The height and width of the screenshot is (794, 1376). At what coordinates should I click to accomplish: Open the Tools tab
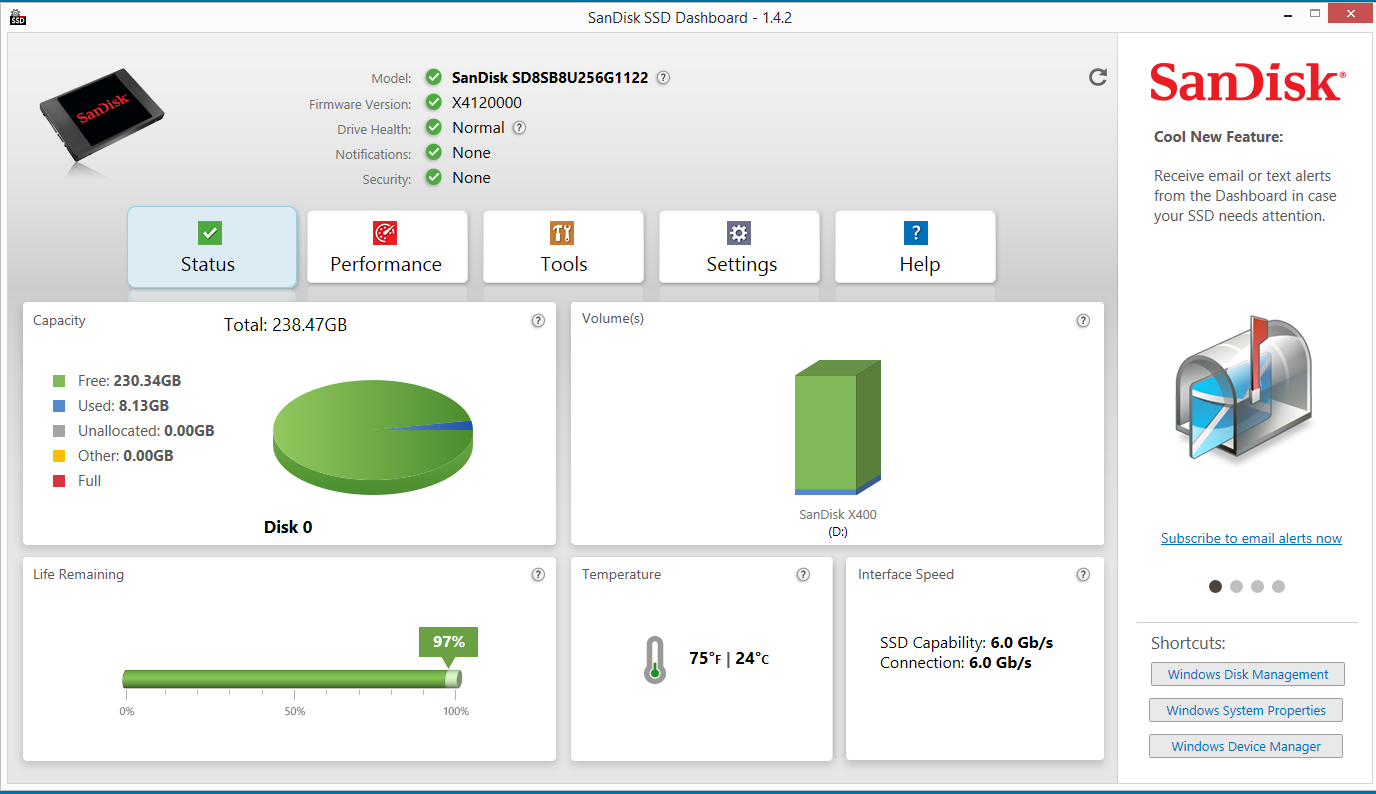click(x=563, y=247)
